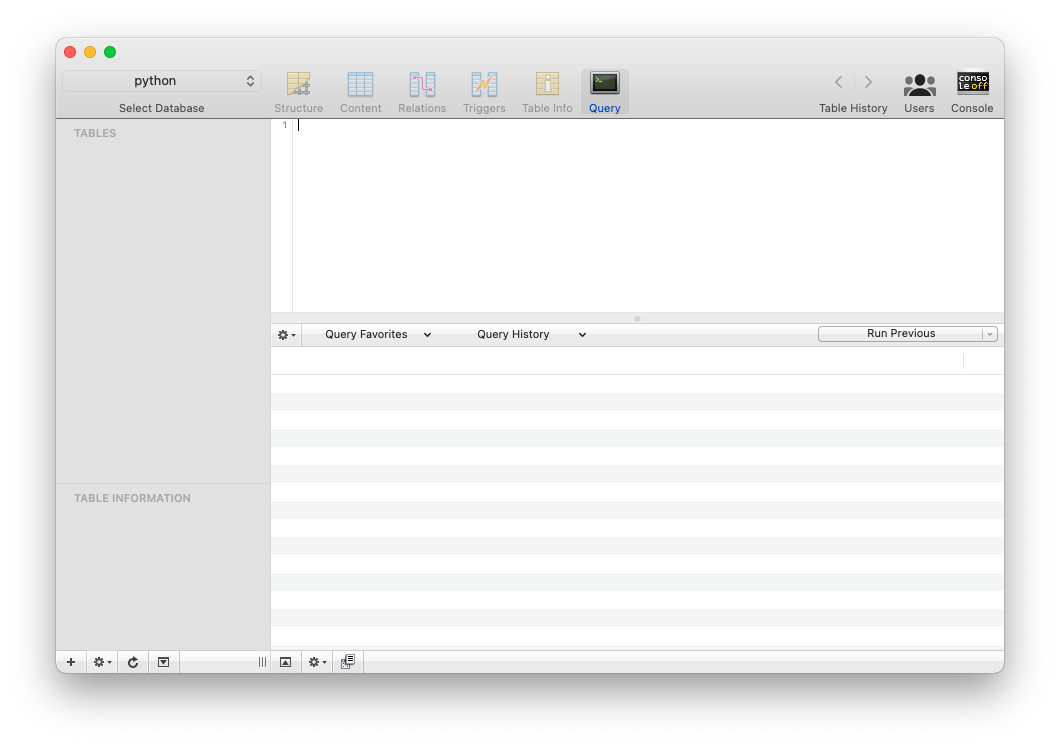1060x747 pixels.
Task: Open the Run Previous arrow menu
Action: click(990, 334)
